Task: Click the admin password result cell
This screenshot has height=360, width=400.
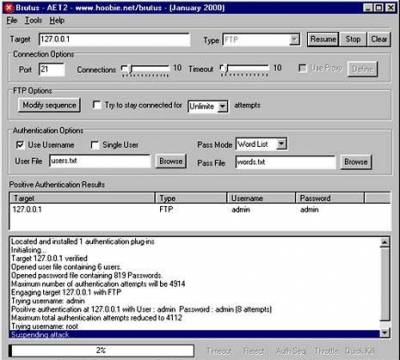Action: tap(310, 210)
